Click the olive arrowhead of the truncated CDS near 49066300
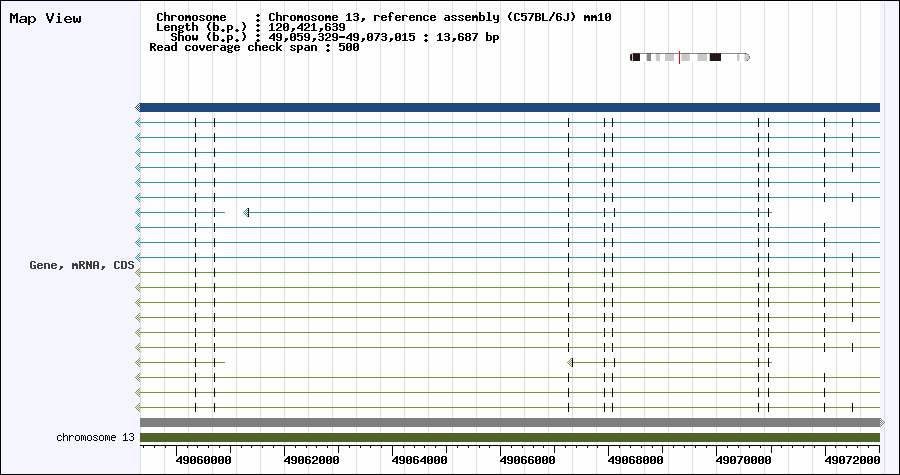This screenshot has height=475, width=900. 570,363
